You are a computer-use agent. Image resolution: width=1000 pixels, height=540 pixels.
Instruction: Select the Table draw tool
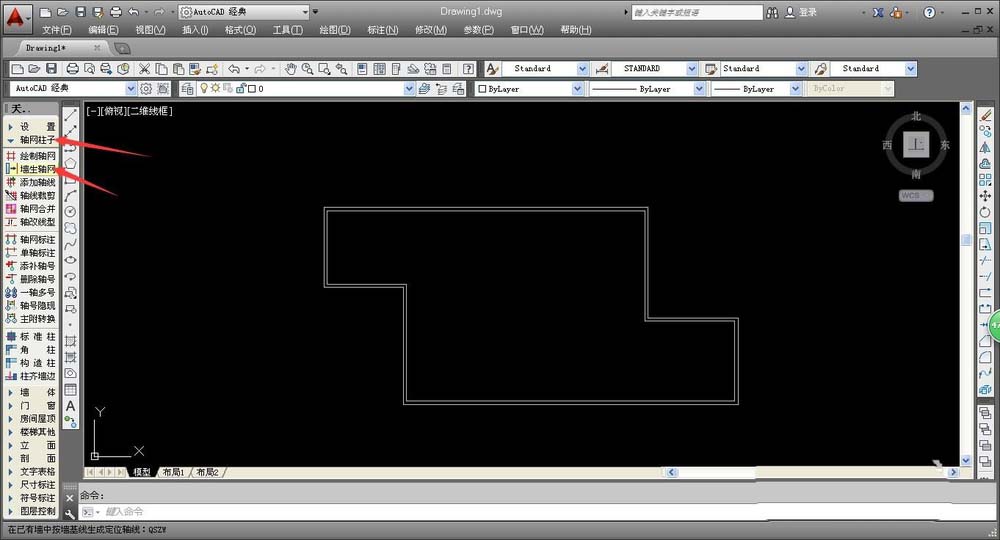[71, 390]
